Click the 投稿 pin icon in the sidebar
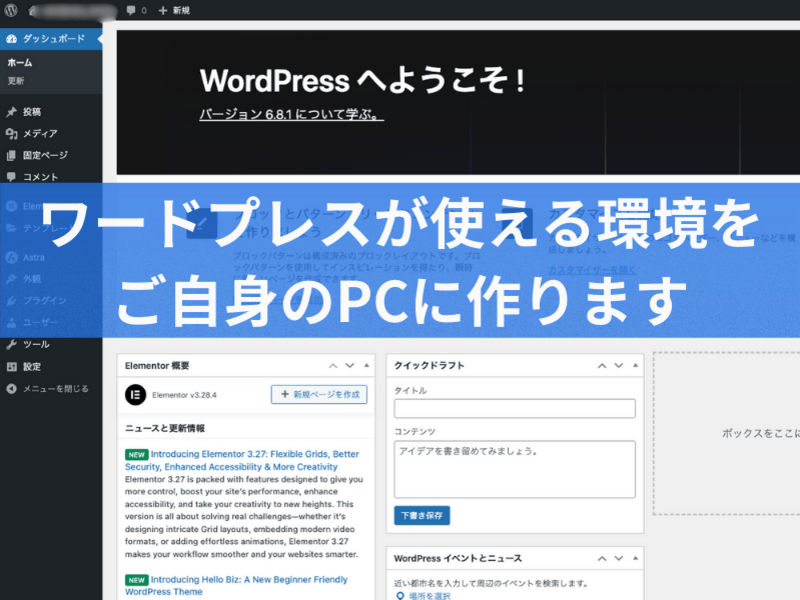800x600 pixels. [x=11, y=112]
